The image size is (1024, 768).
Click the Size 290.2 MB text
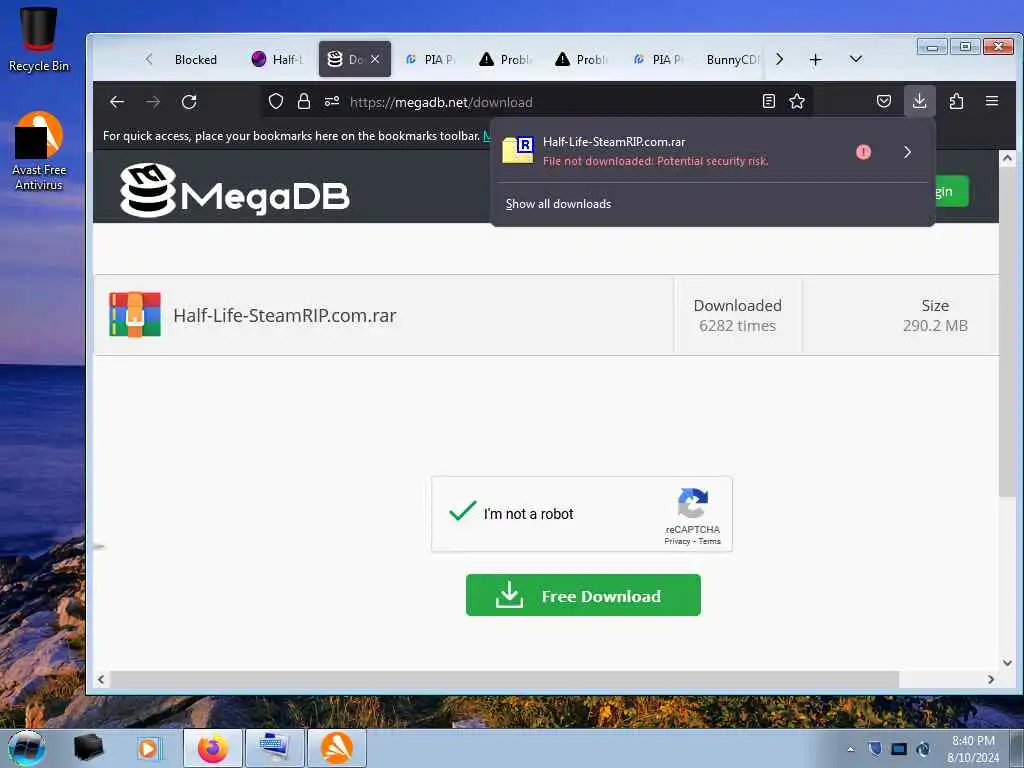point(935,315)
